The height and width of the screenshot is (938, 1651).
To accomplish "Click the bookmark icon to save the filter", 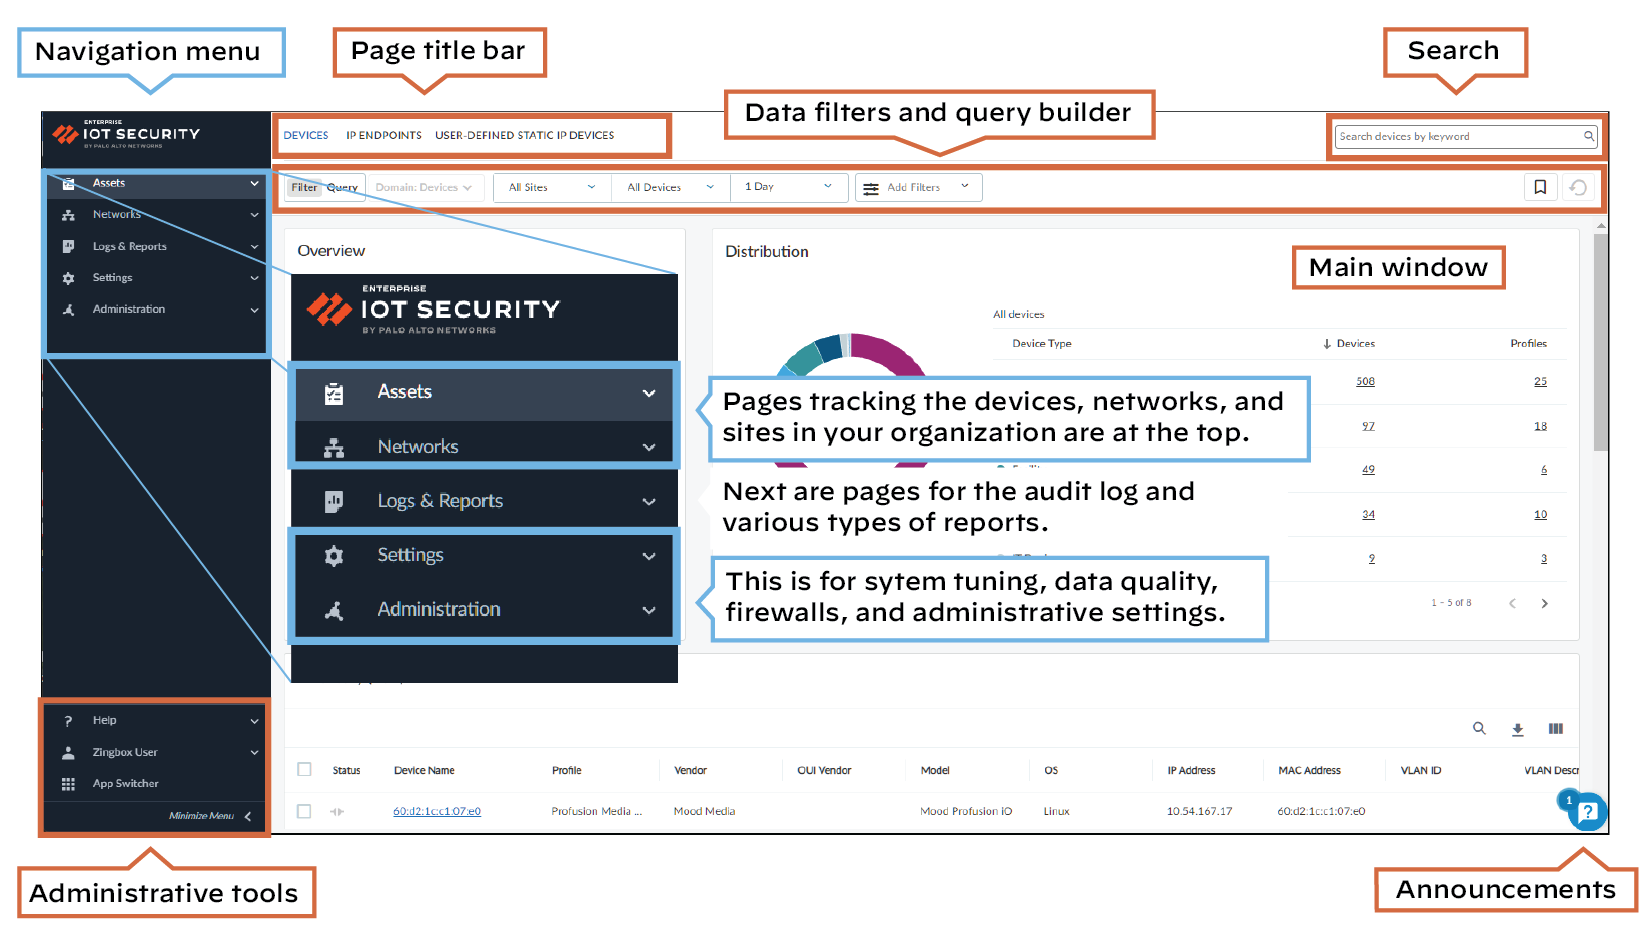I will 1540,187.
